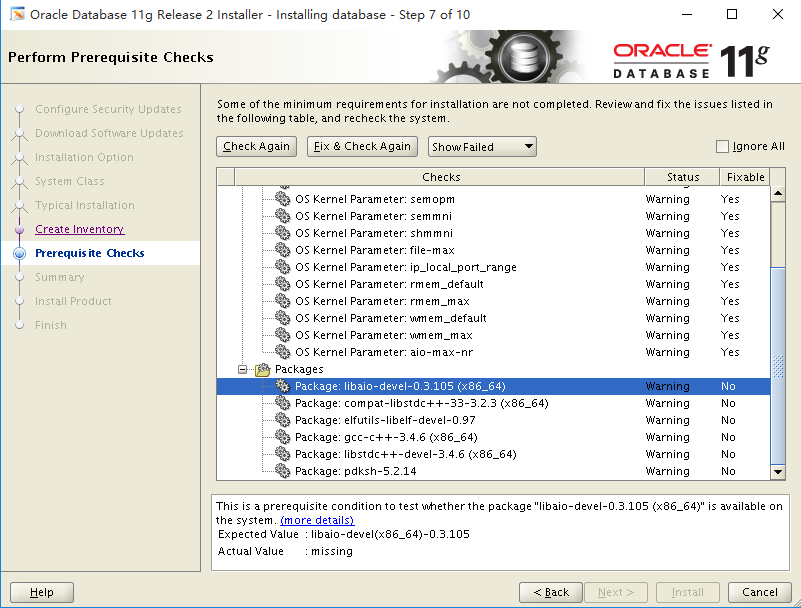Select row Package: compat-libstdc++-33-3.2.3
The height and width of the screenshot is (608, 801).
pos(493,403)
